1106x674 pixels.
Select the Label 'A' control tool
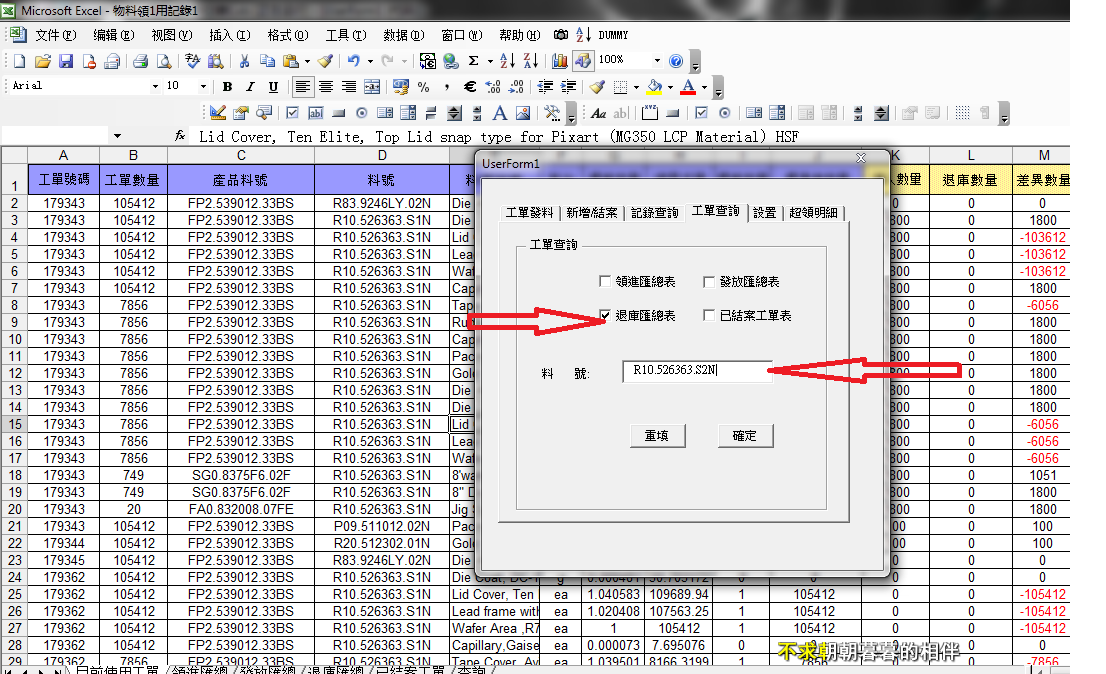[x=499, y=113]
